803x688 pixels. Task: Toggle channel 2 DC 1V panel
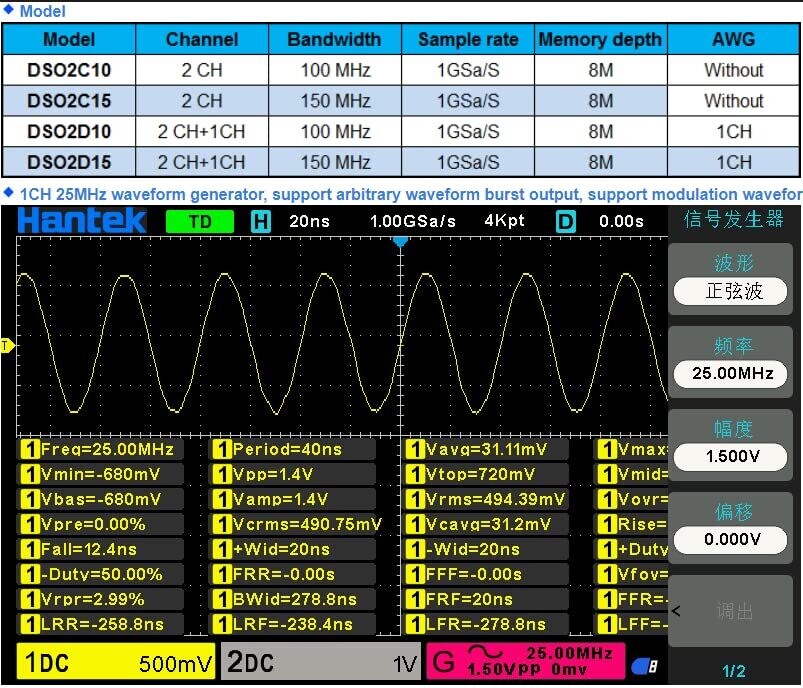[320, 662]
